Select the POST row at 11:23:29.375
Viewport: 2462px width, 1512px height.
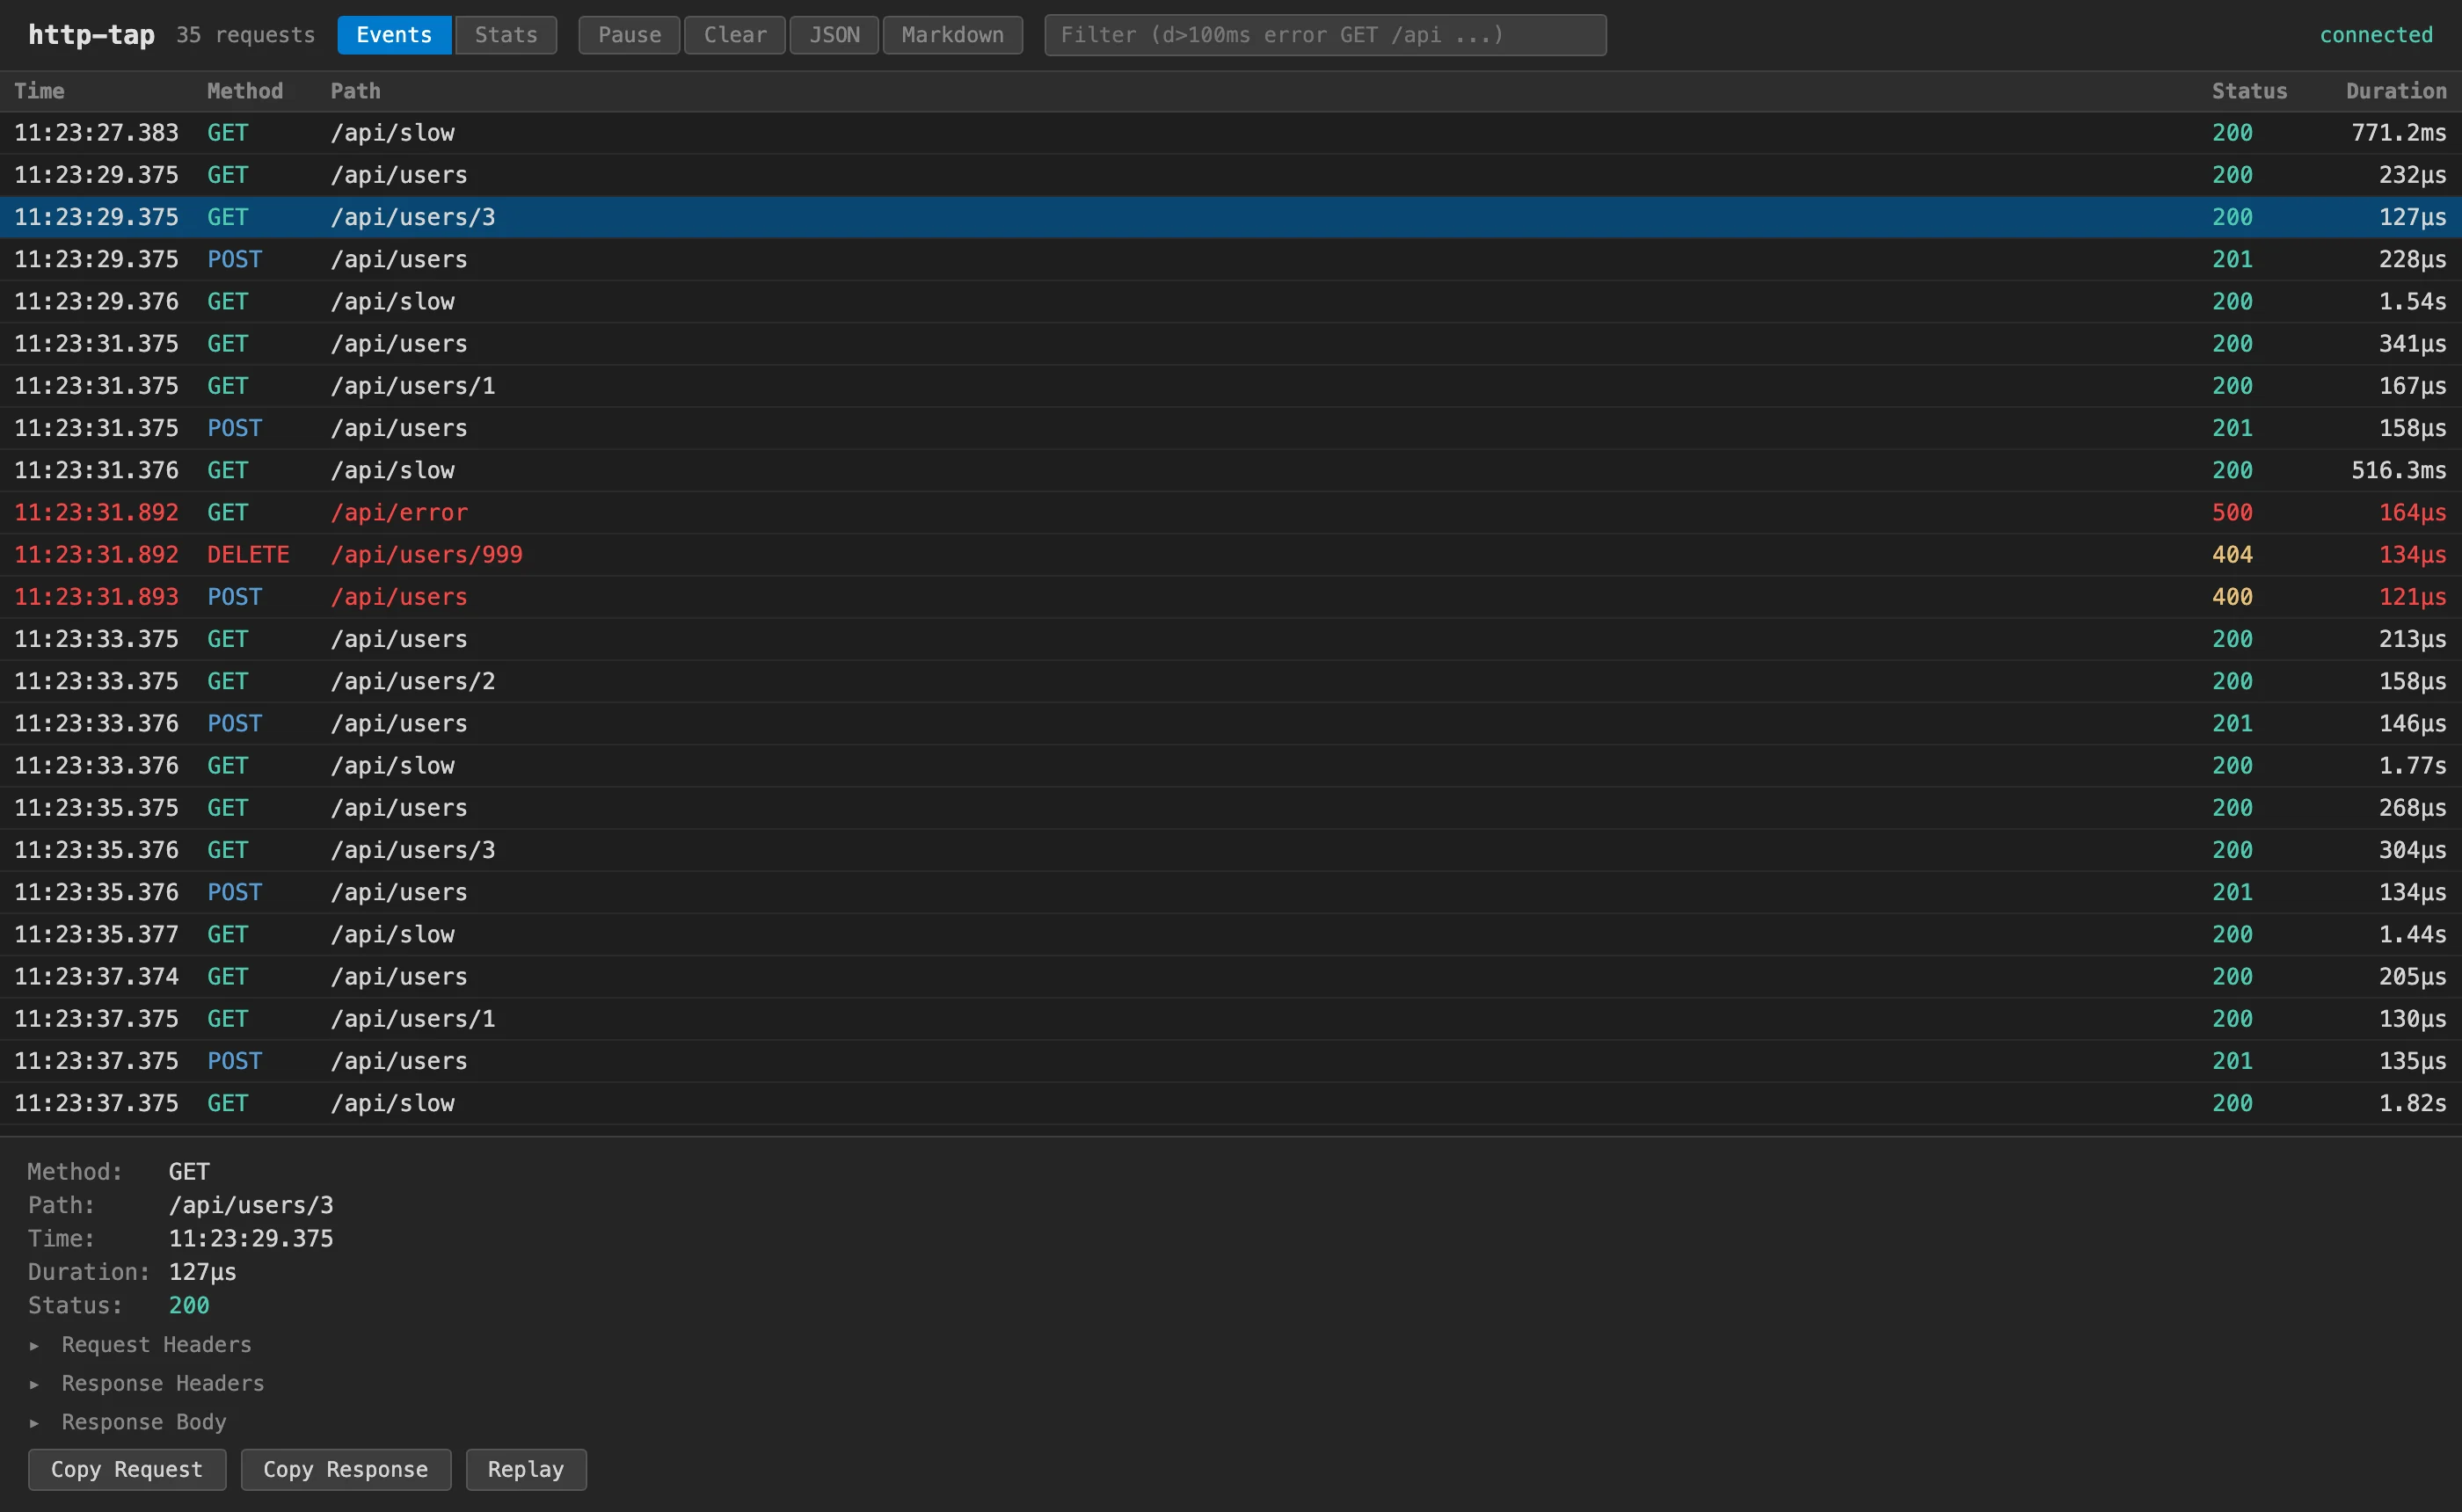coord(1231,259)
